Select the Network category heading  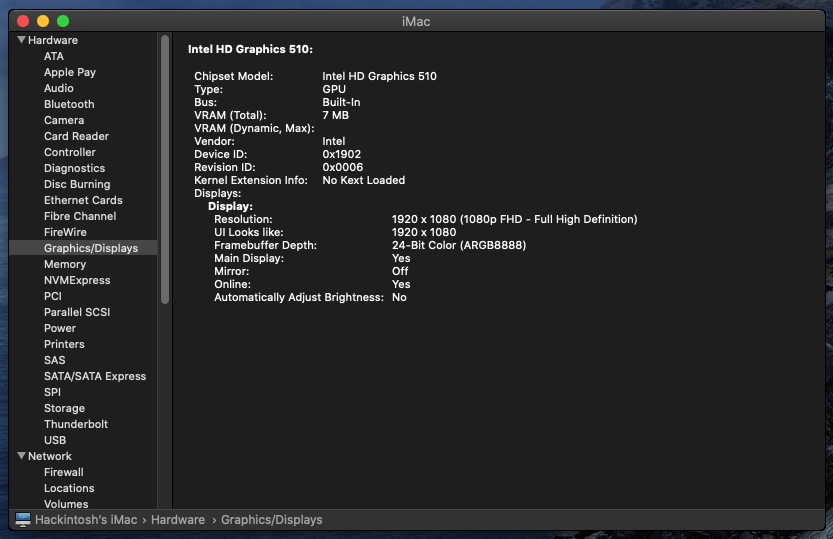point(49,456)
